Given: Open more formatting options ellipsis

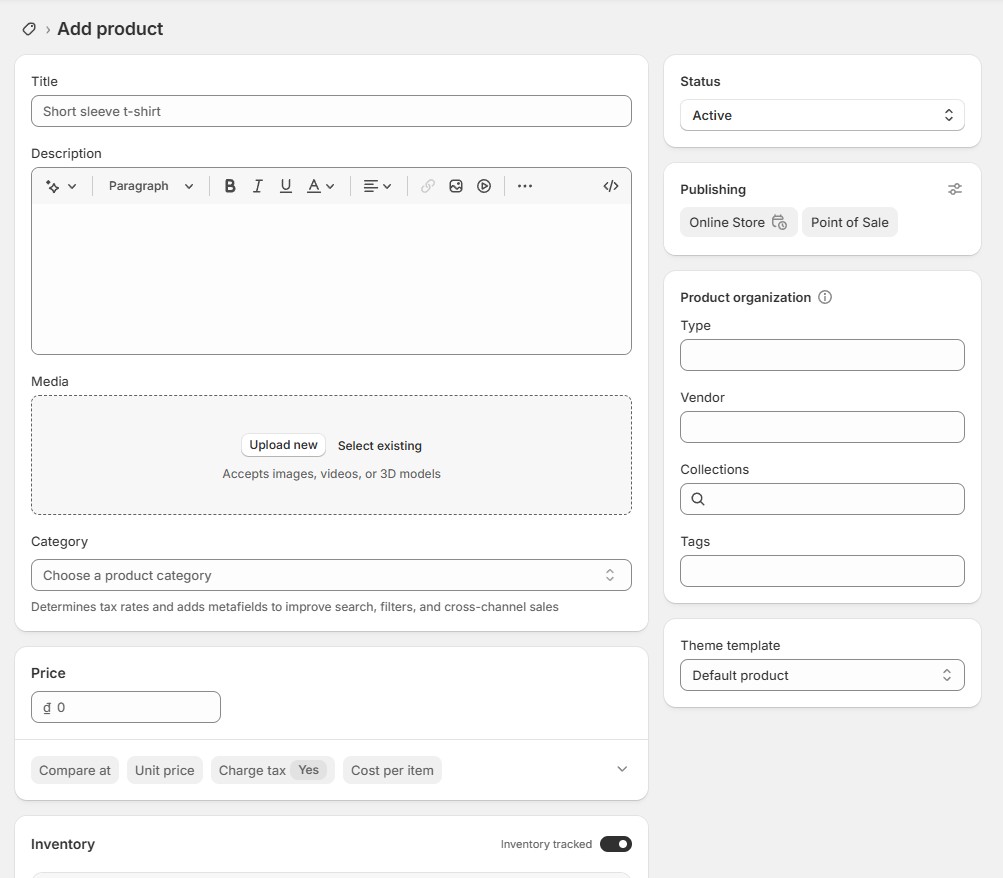Looking at the screenshot, I should pyautogui.click(x=525, y=186).
